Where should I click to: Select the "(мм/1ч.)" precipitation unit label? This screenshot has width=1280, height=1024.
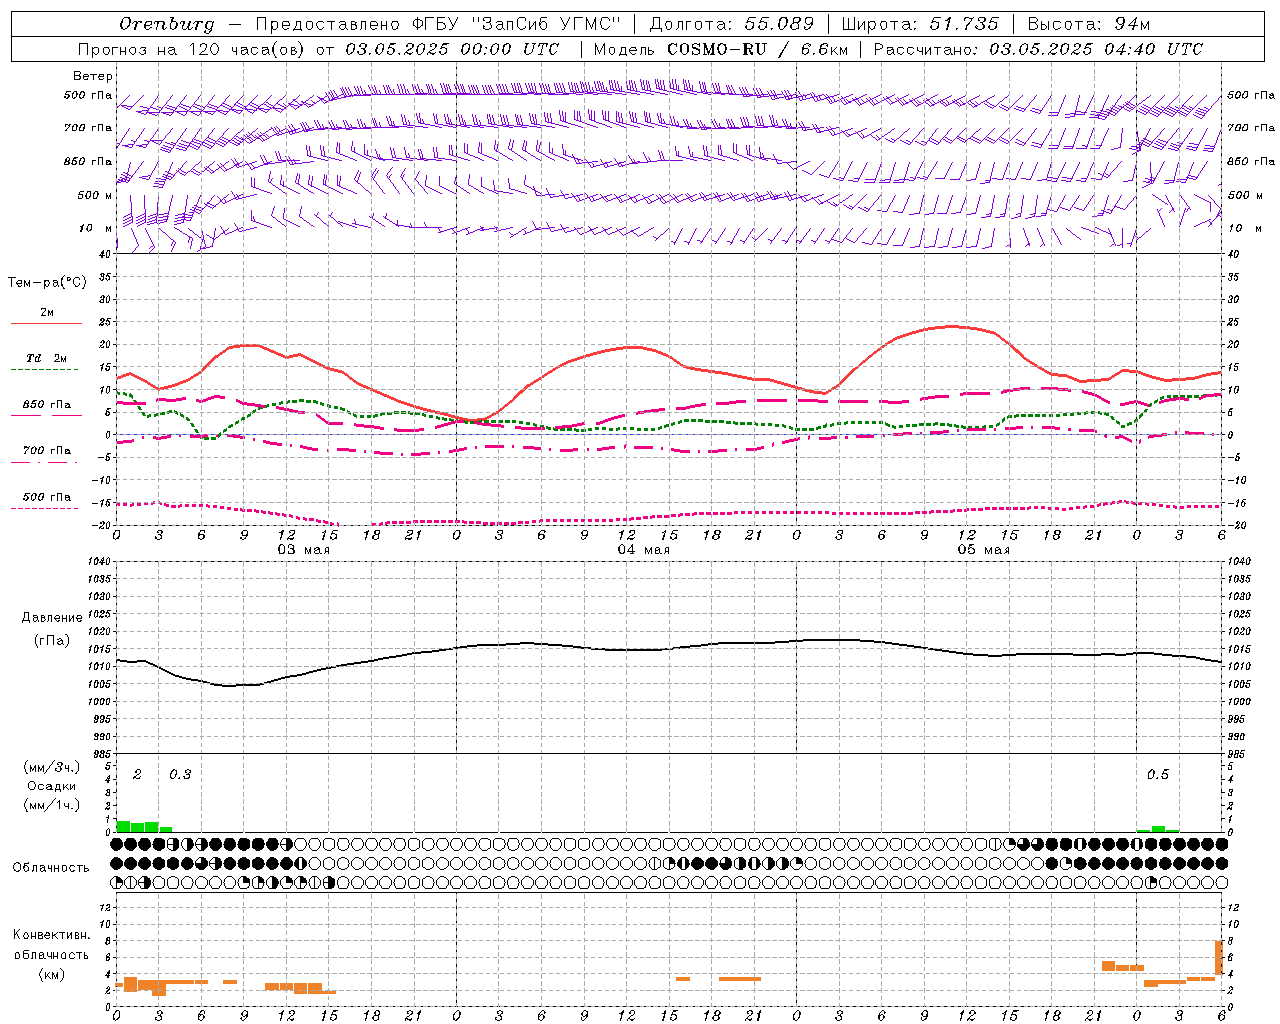(x=51, y=805)
